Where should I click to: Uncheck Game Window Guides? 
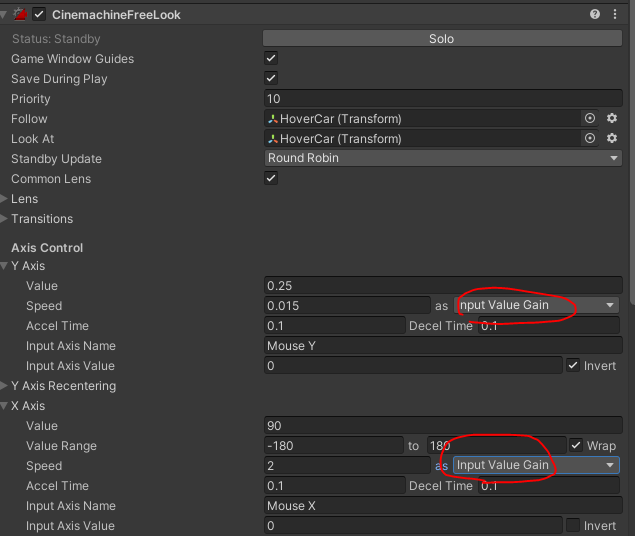click(271, 58)
